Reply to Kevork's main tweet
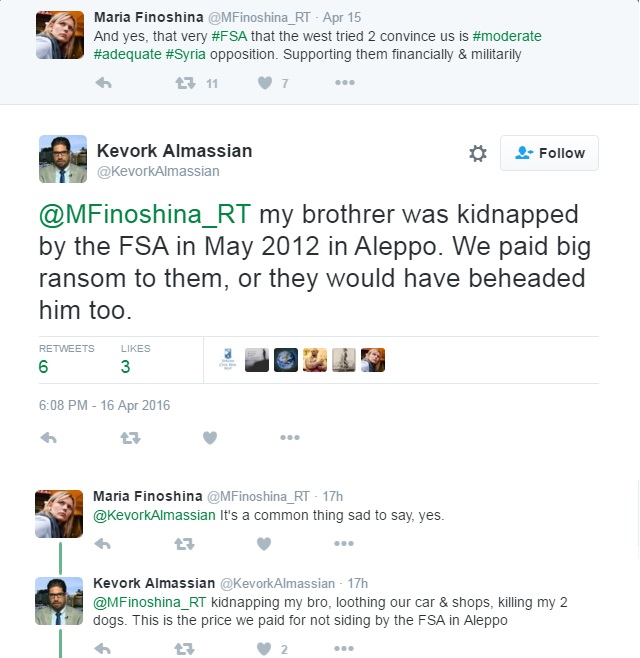 (x=49, y=437)
